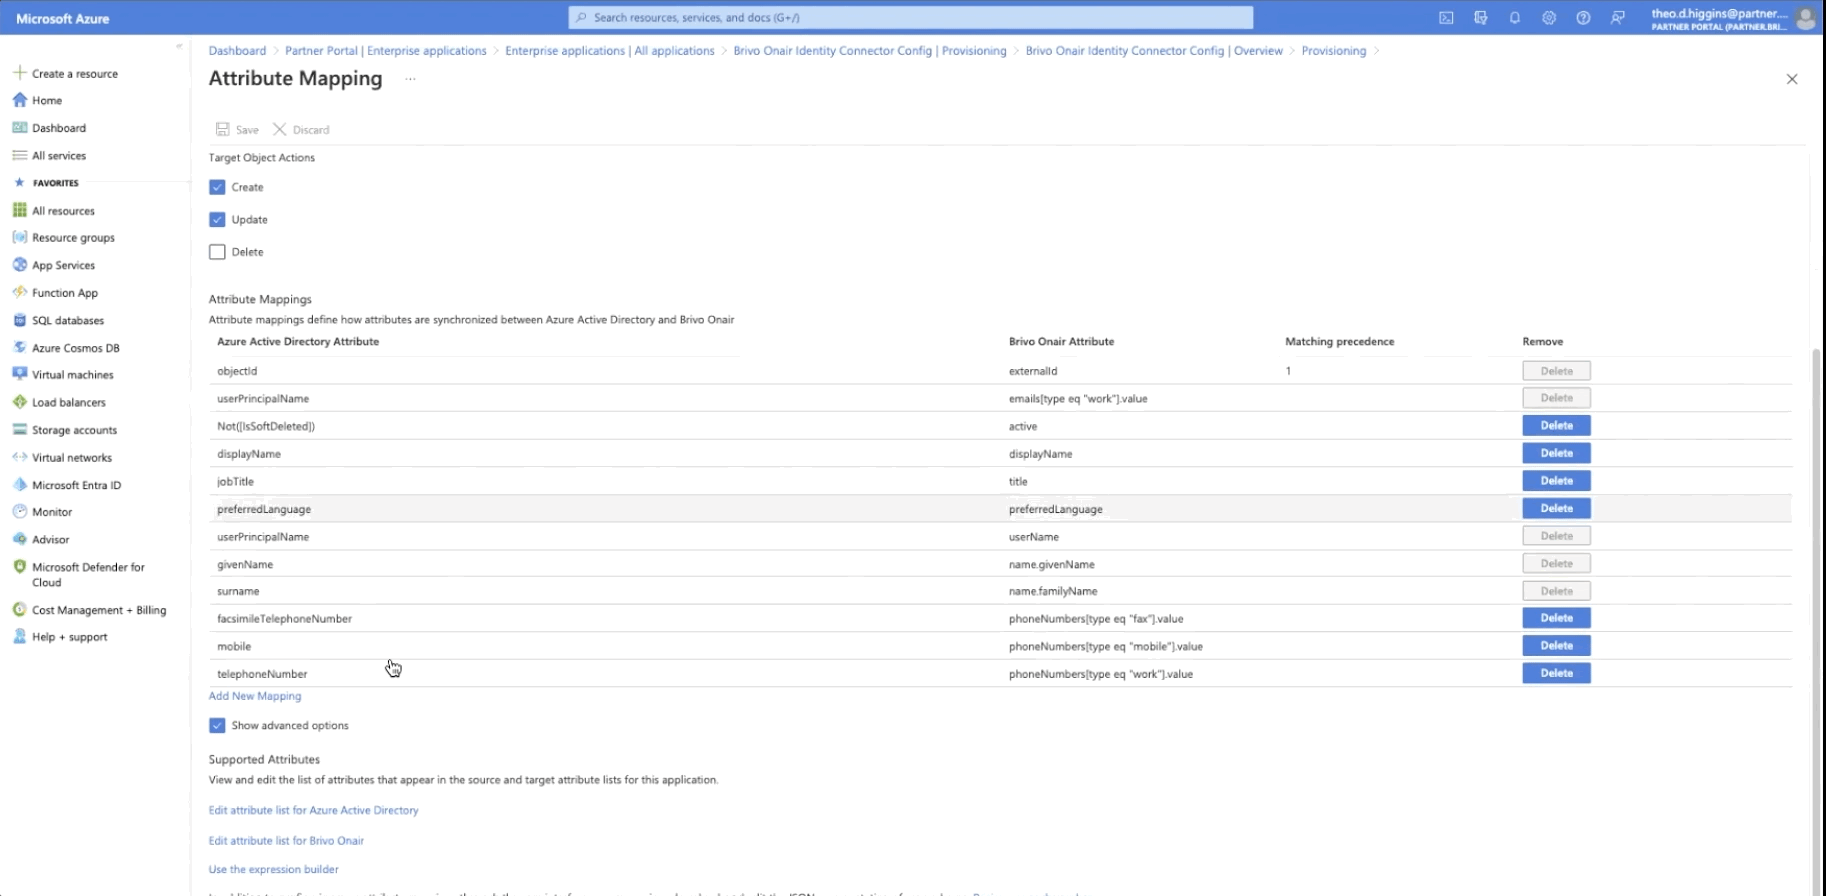Click the Virtual networks icon
The image size is (1826, 896).
tap(19, 457)
